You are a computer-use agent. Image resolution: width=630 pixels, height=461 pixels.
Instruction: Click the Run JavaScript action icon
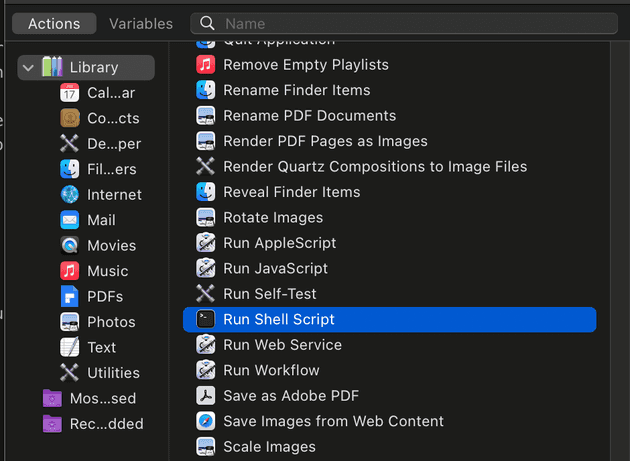(x=206, y=268)
